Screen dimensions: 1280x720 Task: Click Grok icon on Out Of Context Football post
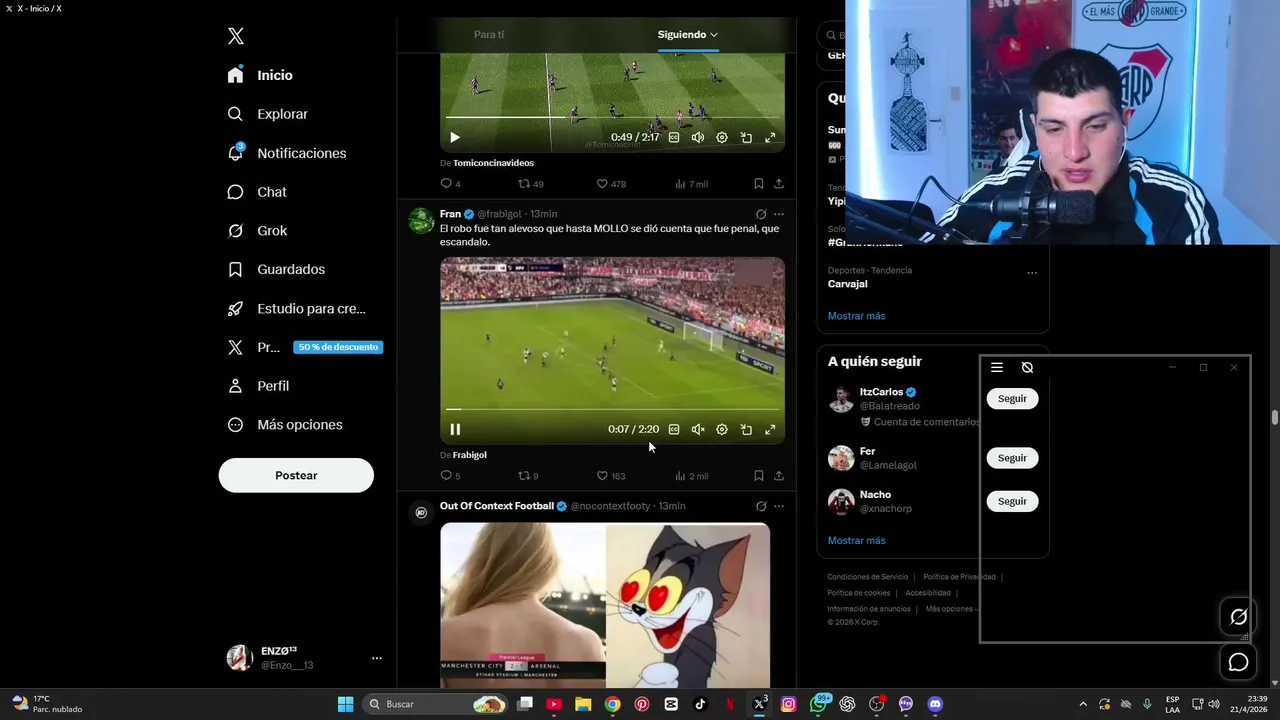coord(761,506)
